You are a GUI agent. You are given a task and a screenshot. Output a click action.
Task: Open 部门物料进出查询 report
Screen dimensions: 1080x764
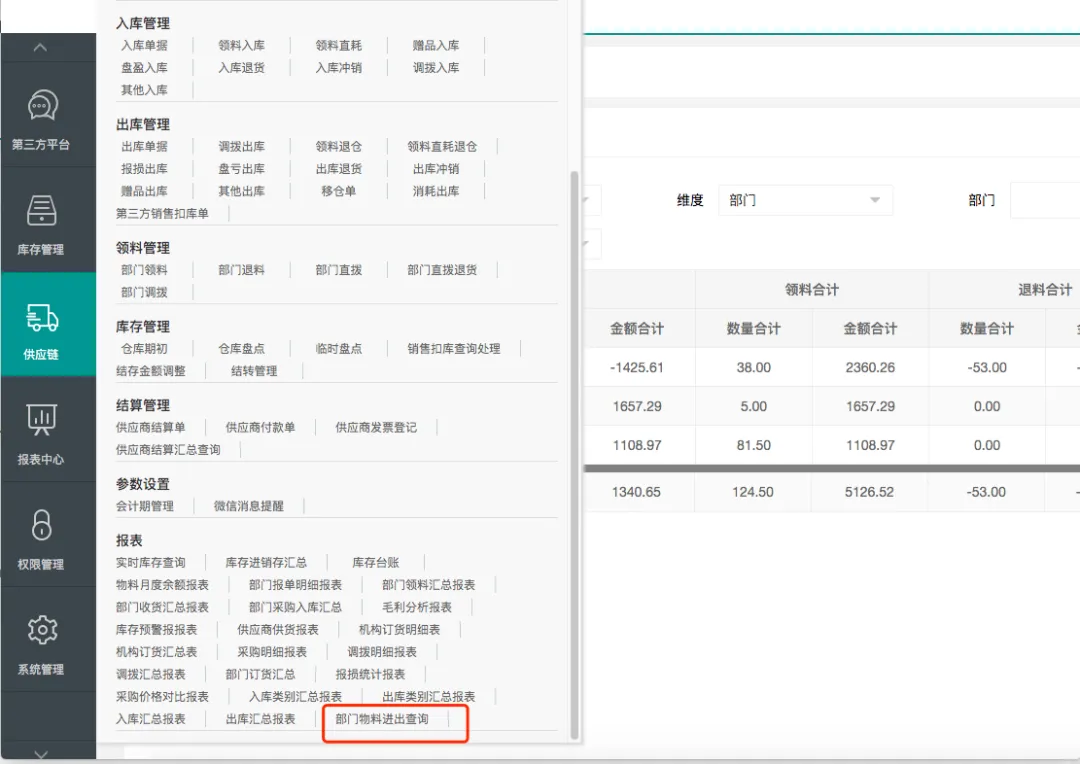coord(382,719)
